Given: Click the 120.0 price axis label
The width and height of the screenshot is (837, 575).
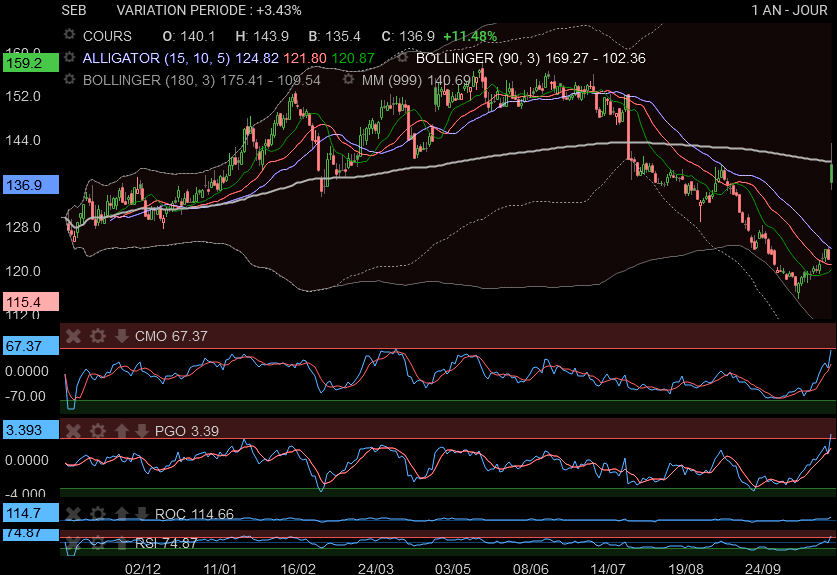Looking at the screenshot, I should pyautogui.click(x=23, y=271).
